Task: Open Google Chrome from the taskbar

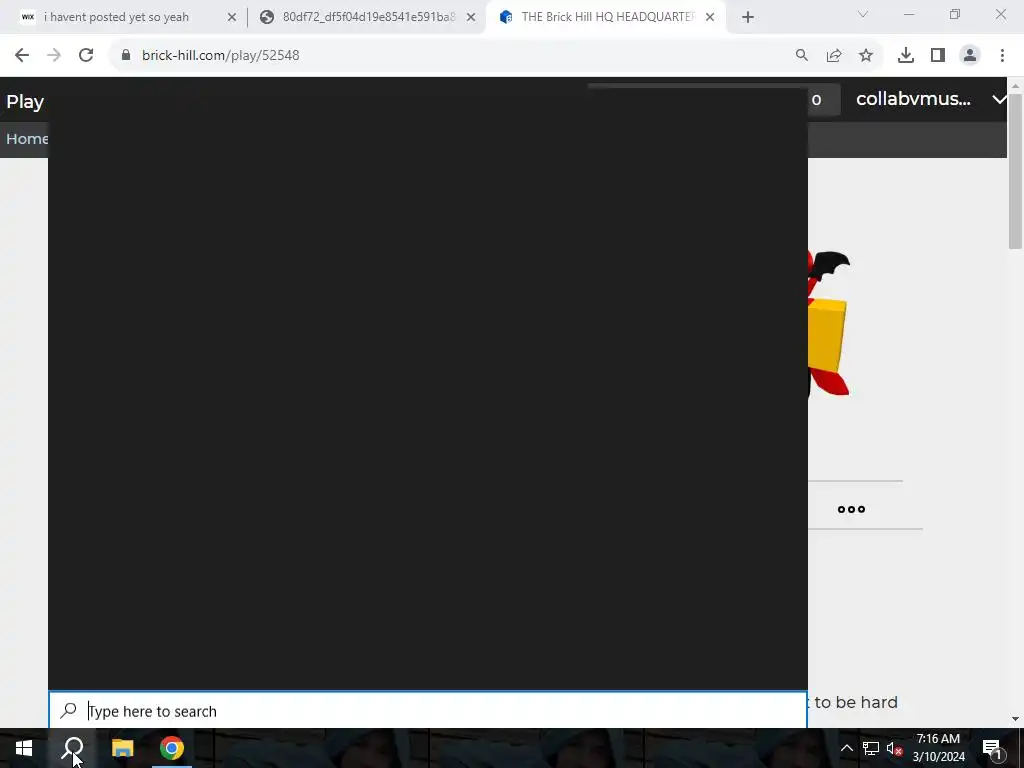Action: pyautogui.click(x=172, y=748)
